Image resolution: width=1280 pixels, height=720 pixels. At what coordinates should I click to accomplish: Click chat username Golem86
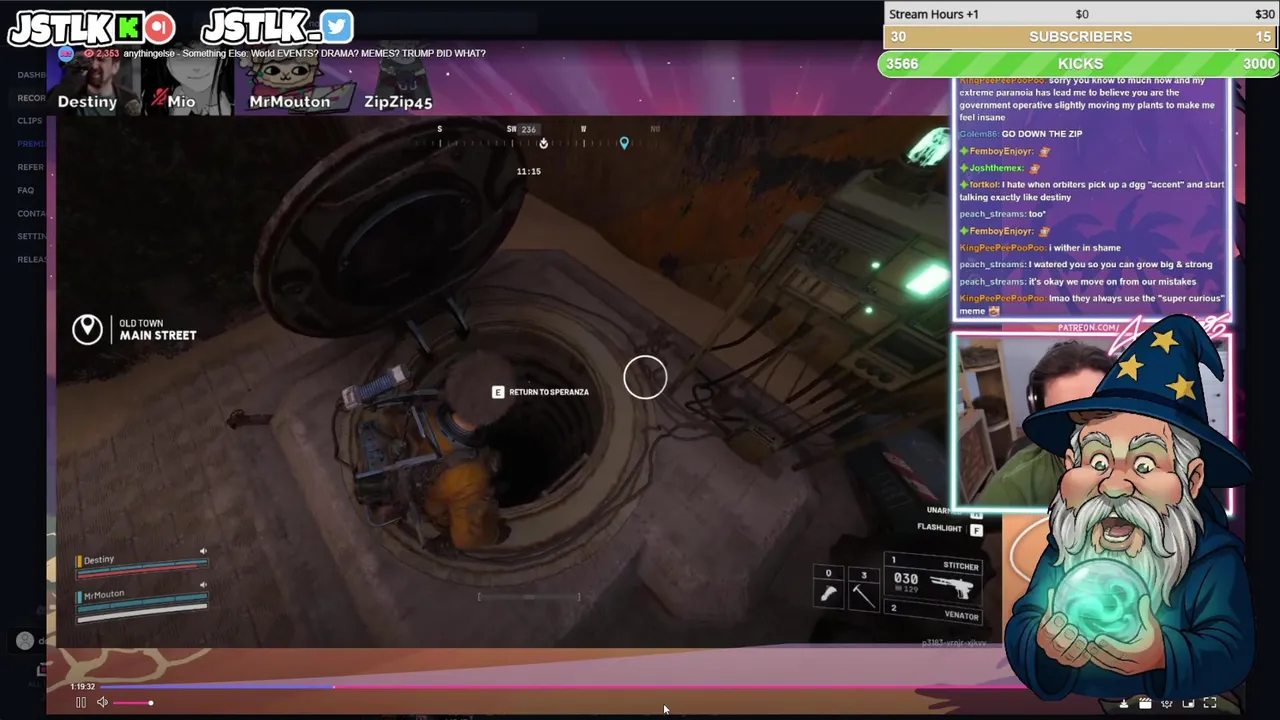[x=978, y=134]
